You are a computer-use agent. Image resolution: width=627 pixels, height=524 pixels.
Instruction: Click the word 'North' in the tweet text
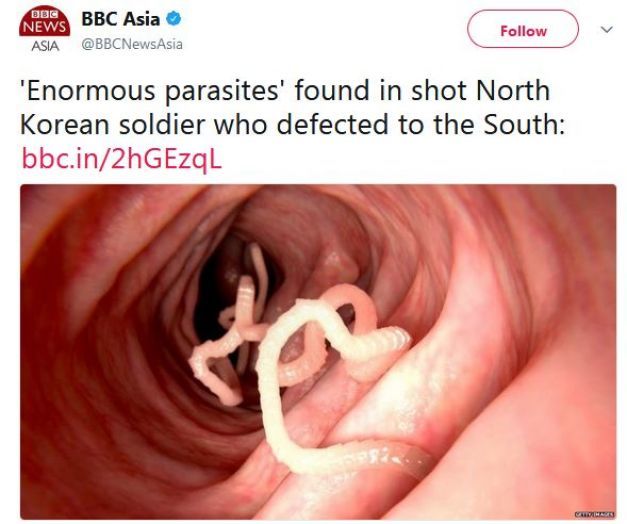(x=513, y=90)
